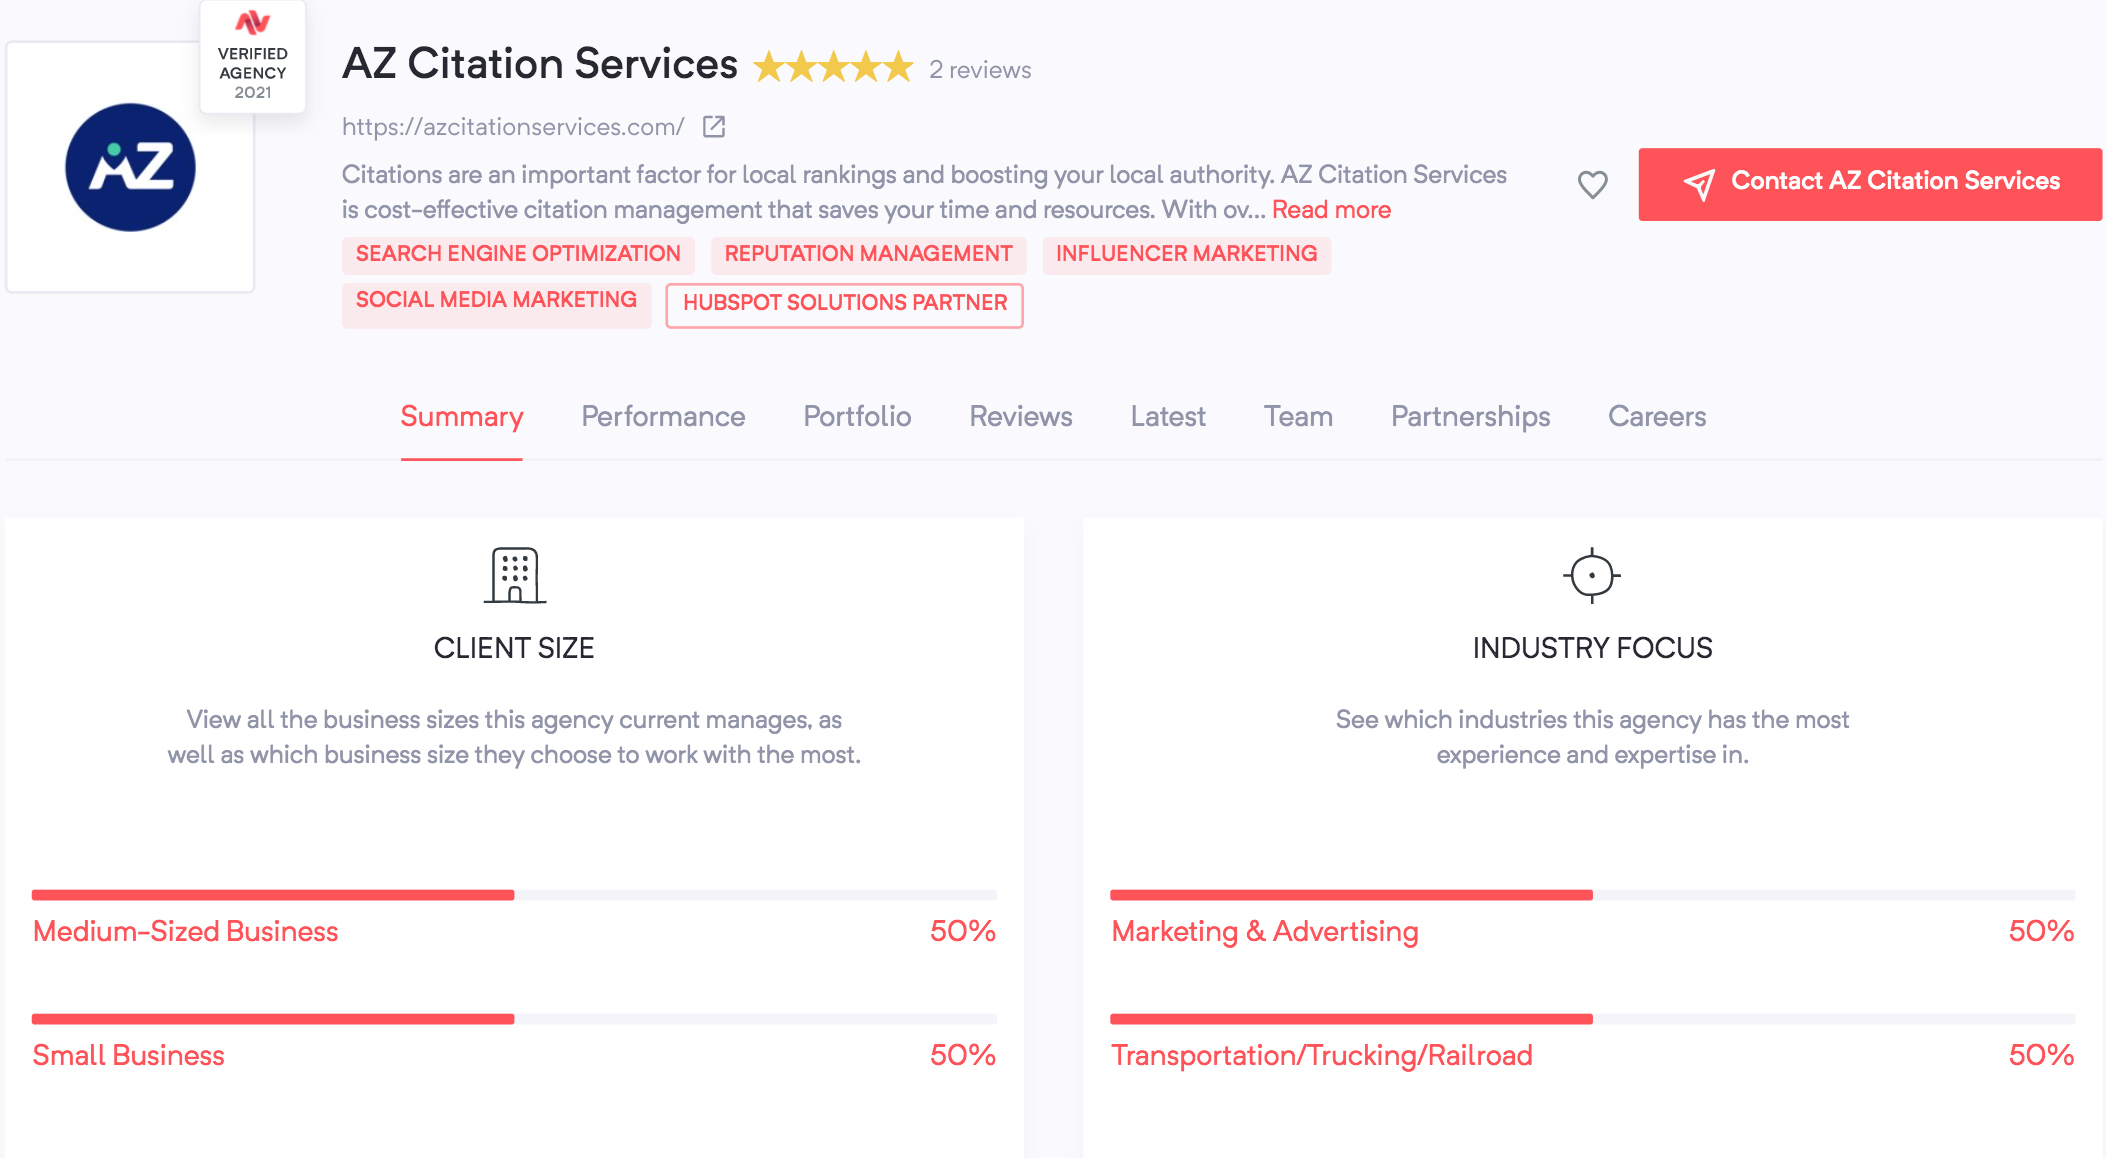Click the Client Size building icon

[515, 575]
